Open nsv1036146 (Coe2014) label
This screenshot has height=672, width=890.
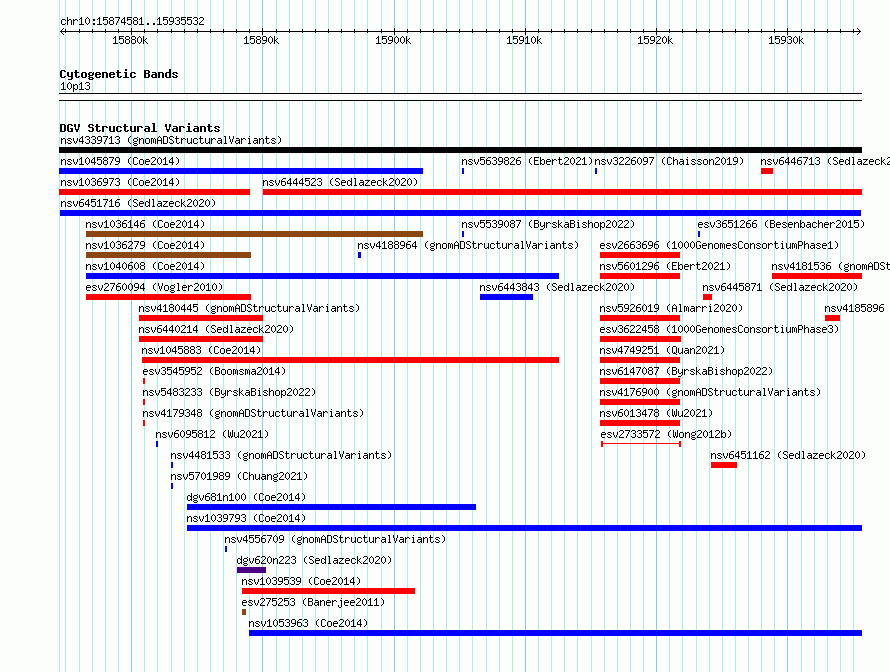pyautogui.click(x=145, y=224)
